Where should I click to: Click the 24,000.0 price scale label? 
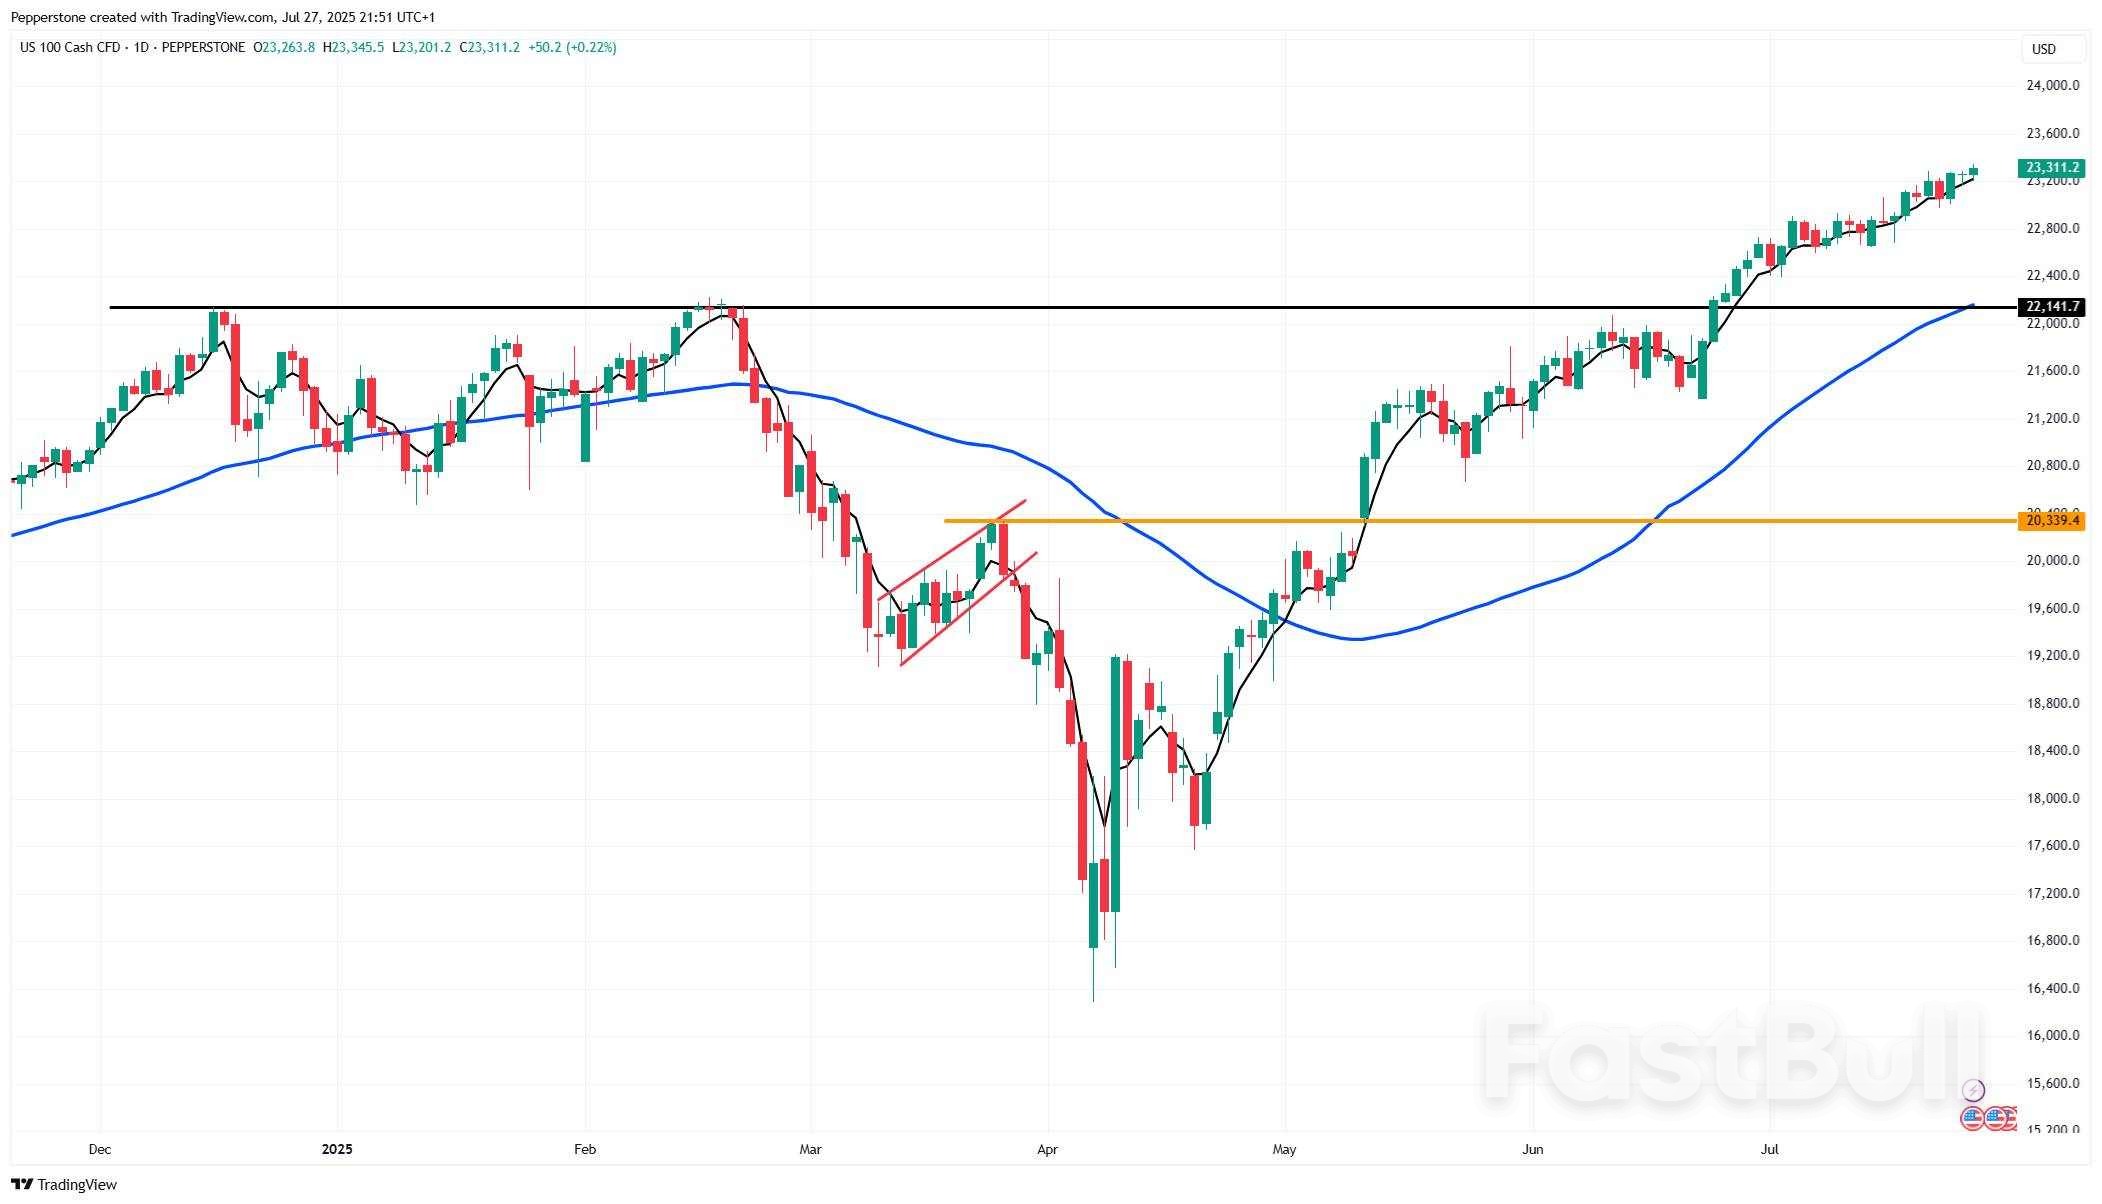pos(2052,85)
